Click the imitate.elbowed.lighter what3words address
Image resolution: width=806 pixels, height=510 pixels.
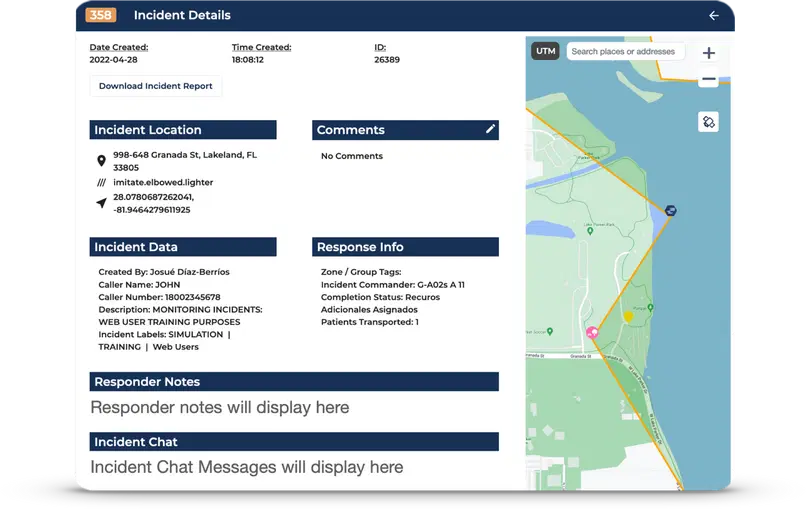coord(163,183)
